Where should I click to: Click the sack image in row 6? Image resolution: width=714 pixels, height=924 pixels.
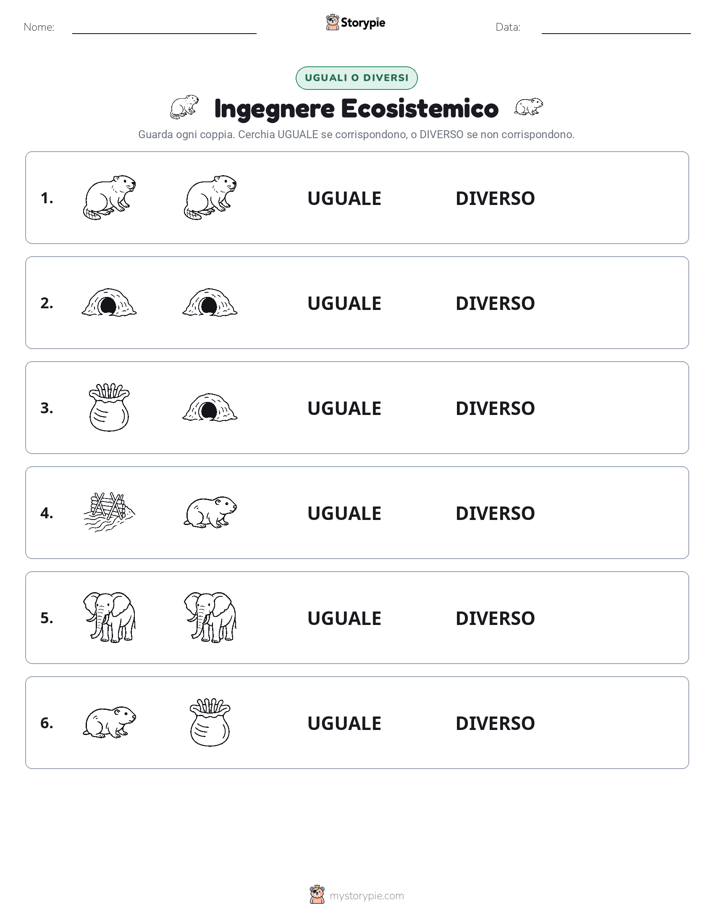tap(210, 722)
